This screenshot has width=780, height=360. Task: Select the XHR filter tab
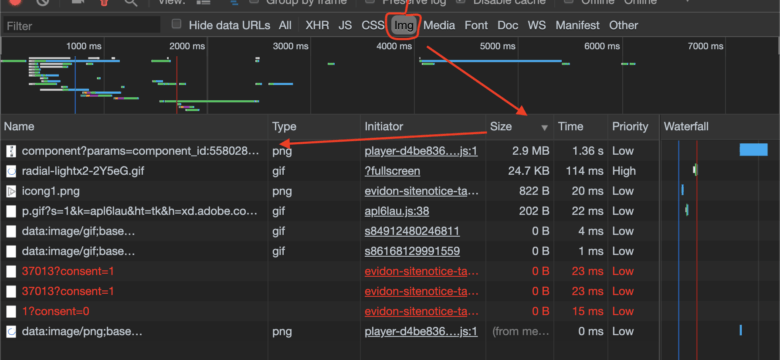317,25
